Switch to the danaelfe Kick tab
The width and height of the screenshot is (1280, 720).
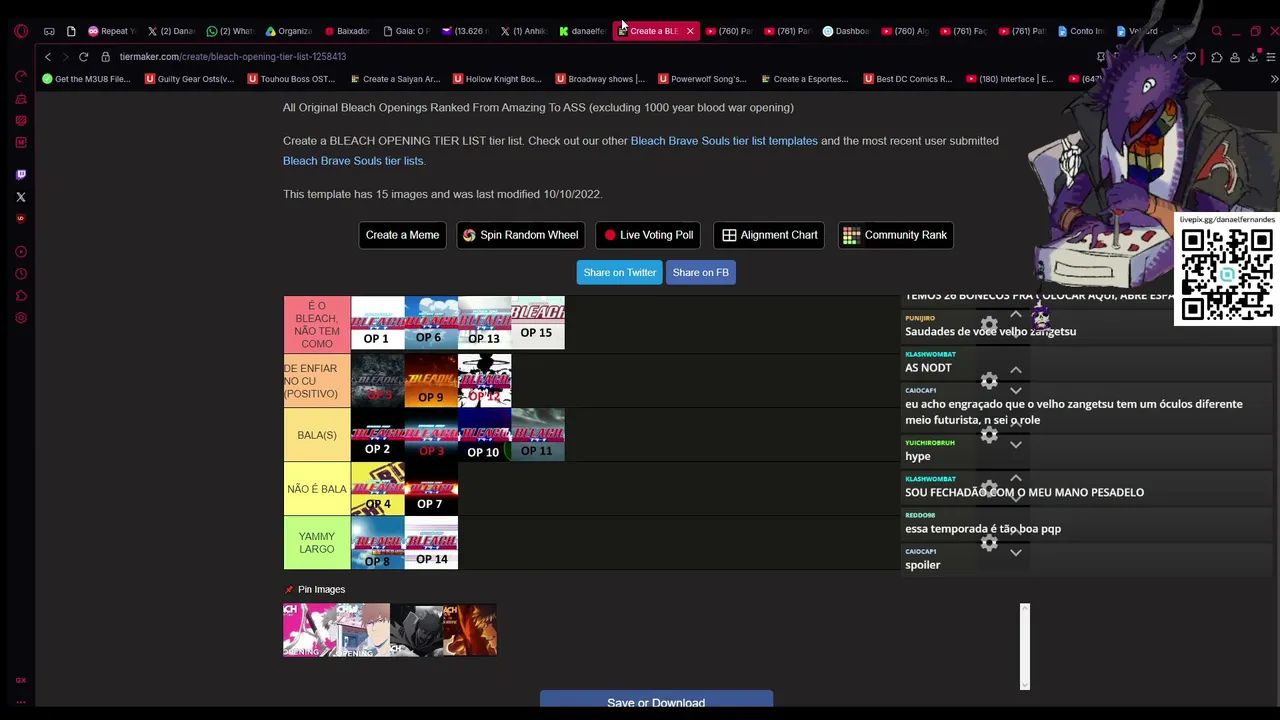pos(582,31)
